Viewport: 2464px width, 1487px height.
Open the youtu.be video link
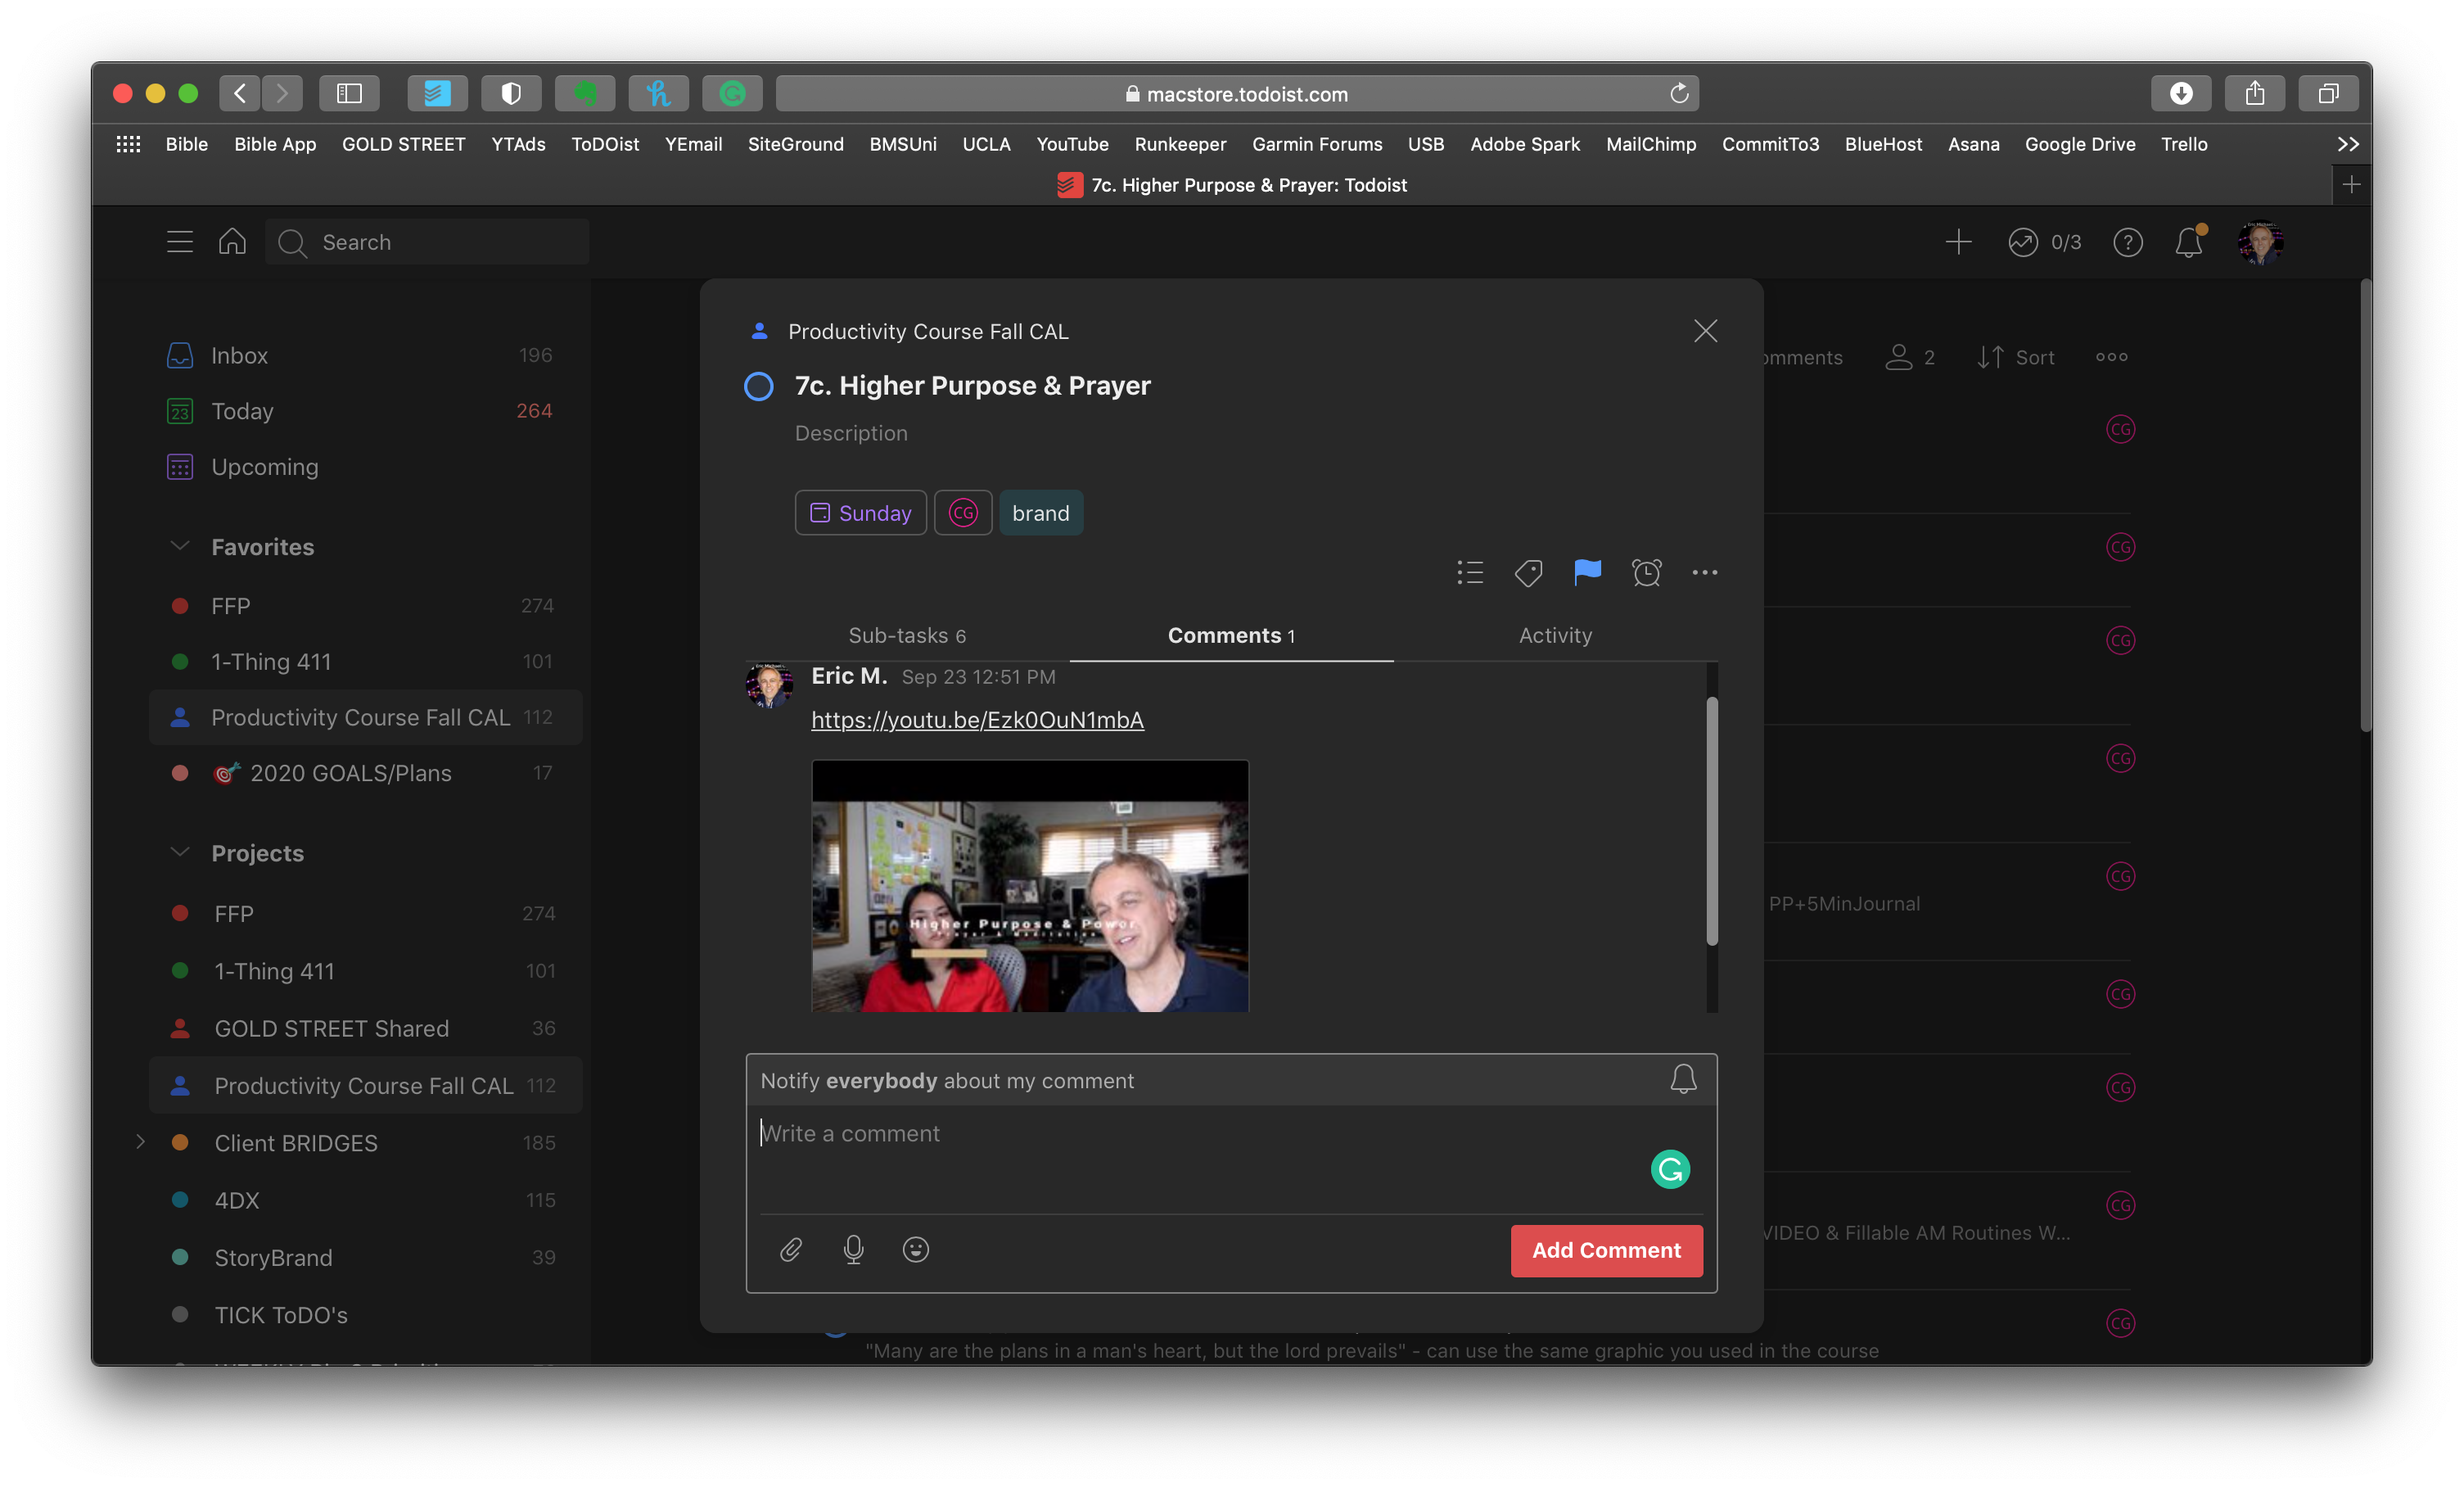tap(976, 720)
